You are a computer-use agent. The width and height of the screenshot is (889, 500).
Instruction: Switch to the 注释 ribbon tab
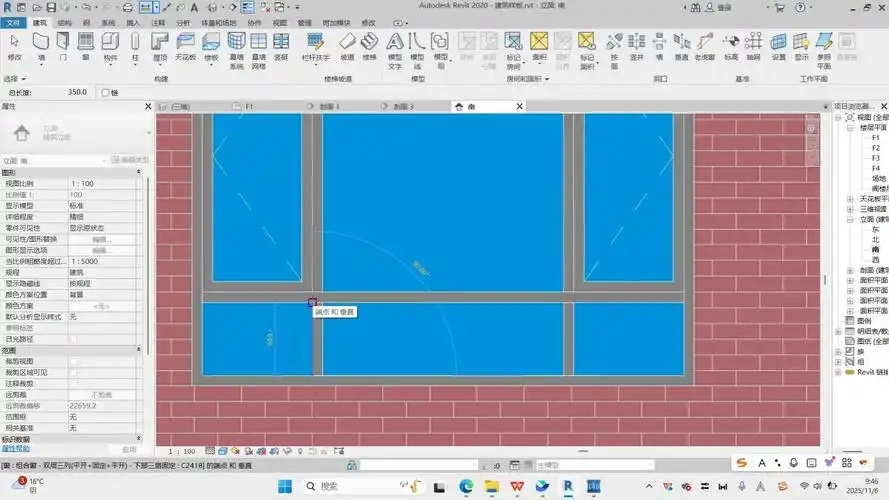(x=158, y=23)
